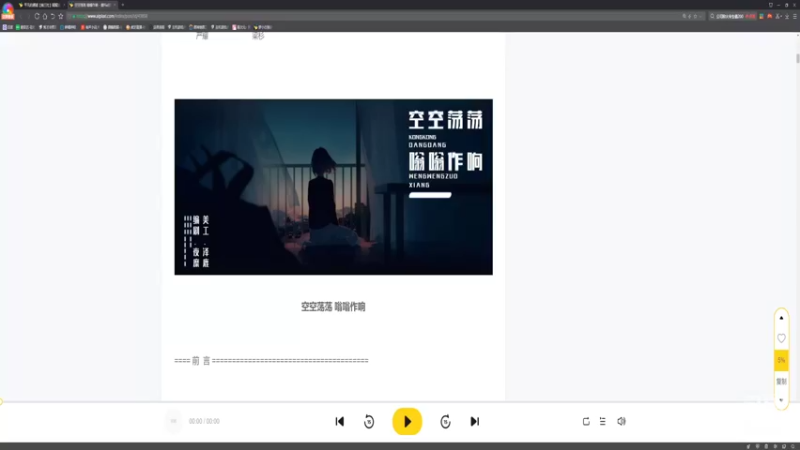Click the 空空荡荡 嗡嗡作响 title text
The height and width of the screenshot is (450, 800).
(333, 307)
